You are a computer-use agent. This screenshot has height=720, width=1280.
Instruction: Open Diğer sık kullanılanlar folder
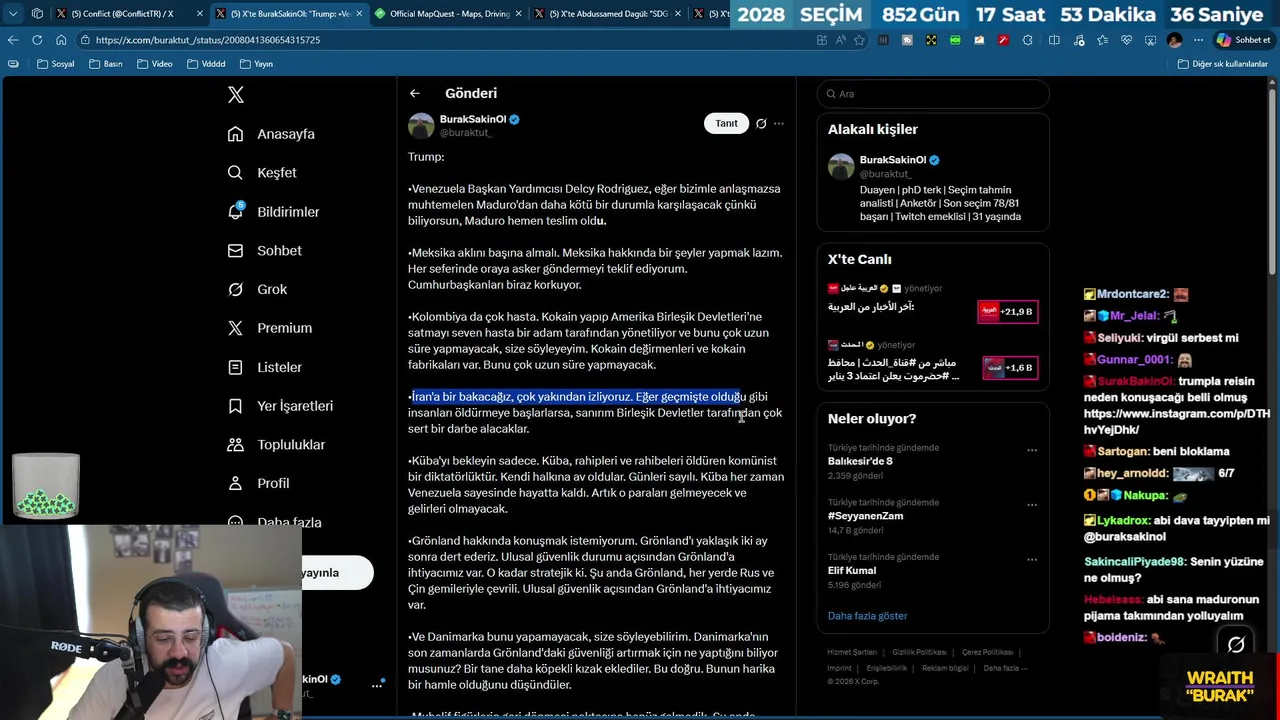(x=1222, y=64)
